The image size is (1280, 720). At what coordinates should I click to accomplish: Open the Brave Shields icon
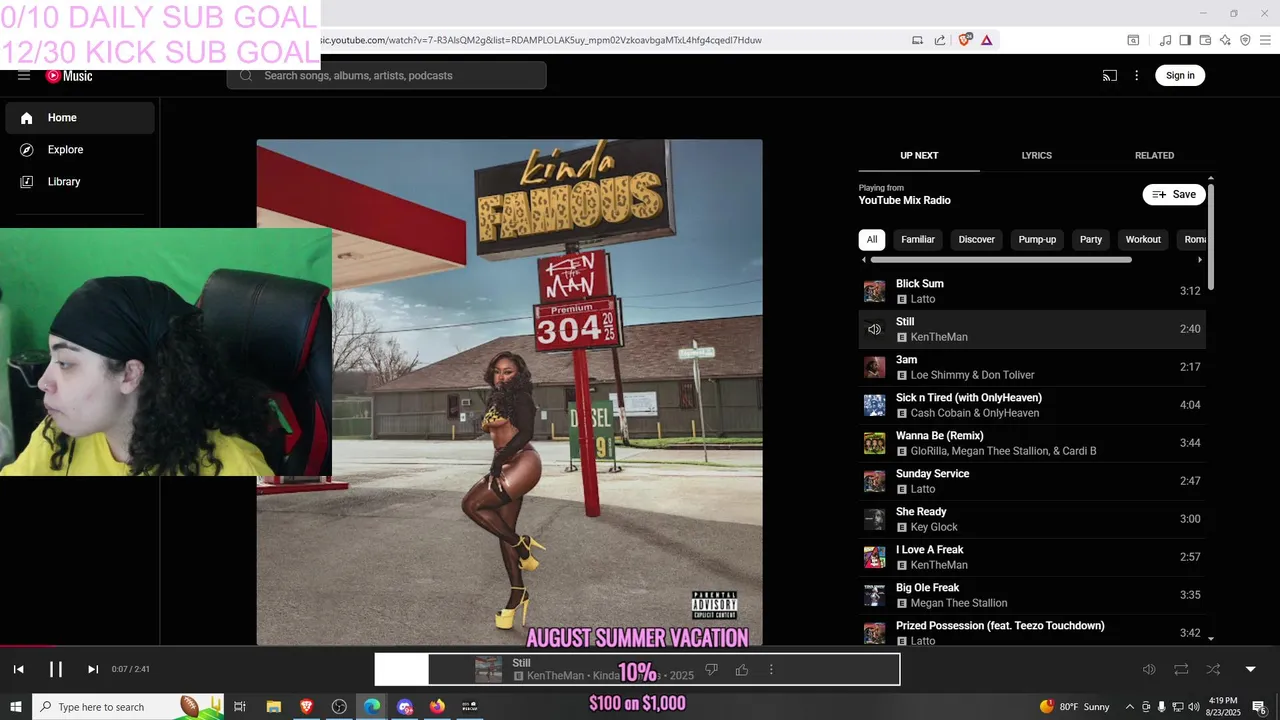click(x=965, y=40)
